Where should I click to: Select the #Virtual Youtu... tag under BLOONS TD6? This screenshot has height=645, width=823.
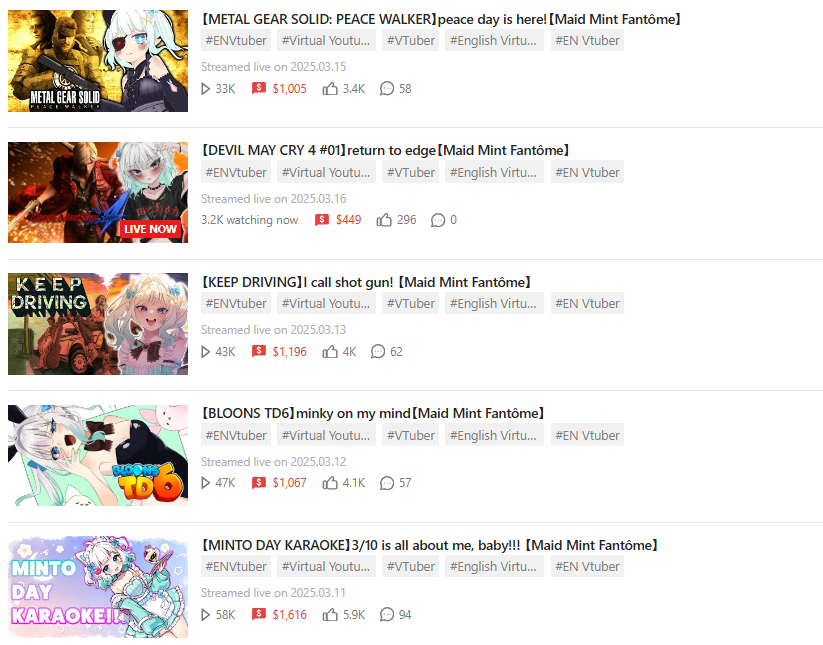(x=325, y=435)
